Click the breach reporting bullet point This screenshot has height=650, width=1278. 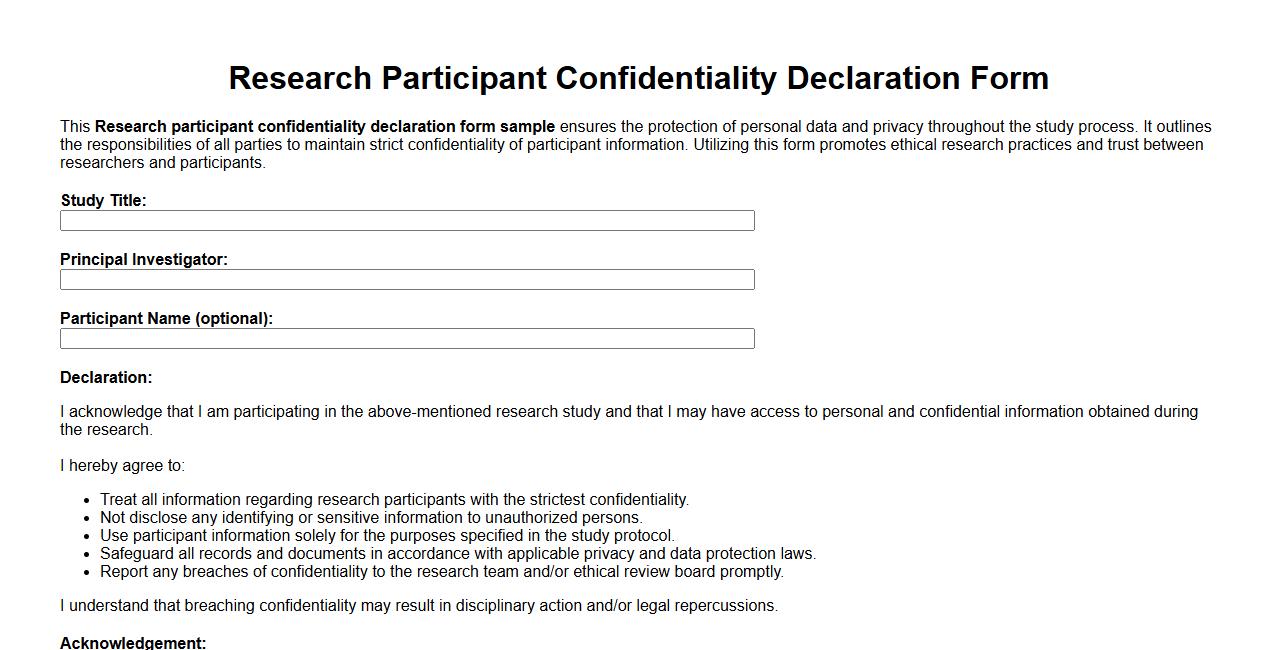pyautogui.click(x=441, y=571)
